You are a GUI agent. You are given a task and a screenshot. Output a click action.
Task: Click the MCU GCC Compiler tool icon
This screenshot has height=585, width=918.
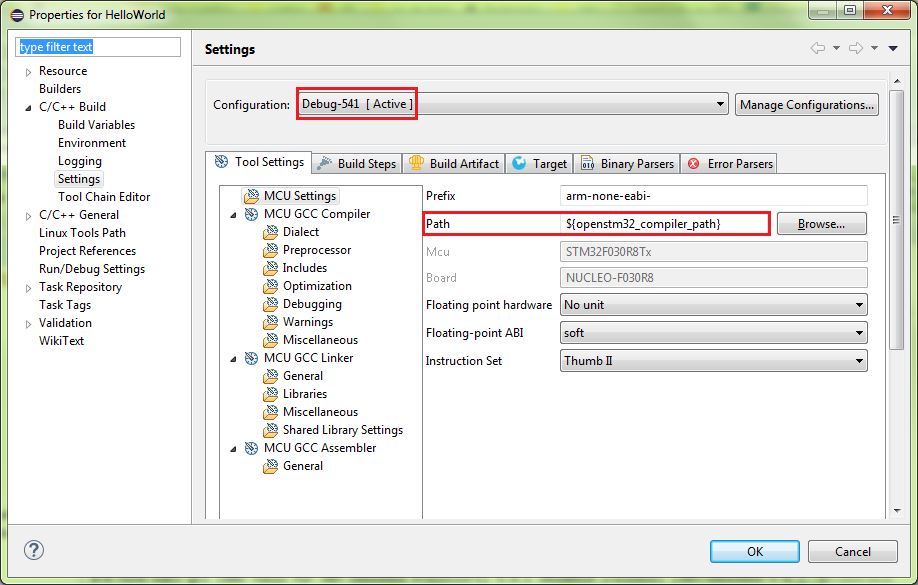(x=251, y=214)
